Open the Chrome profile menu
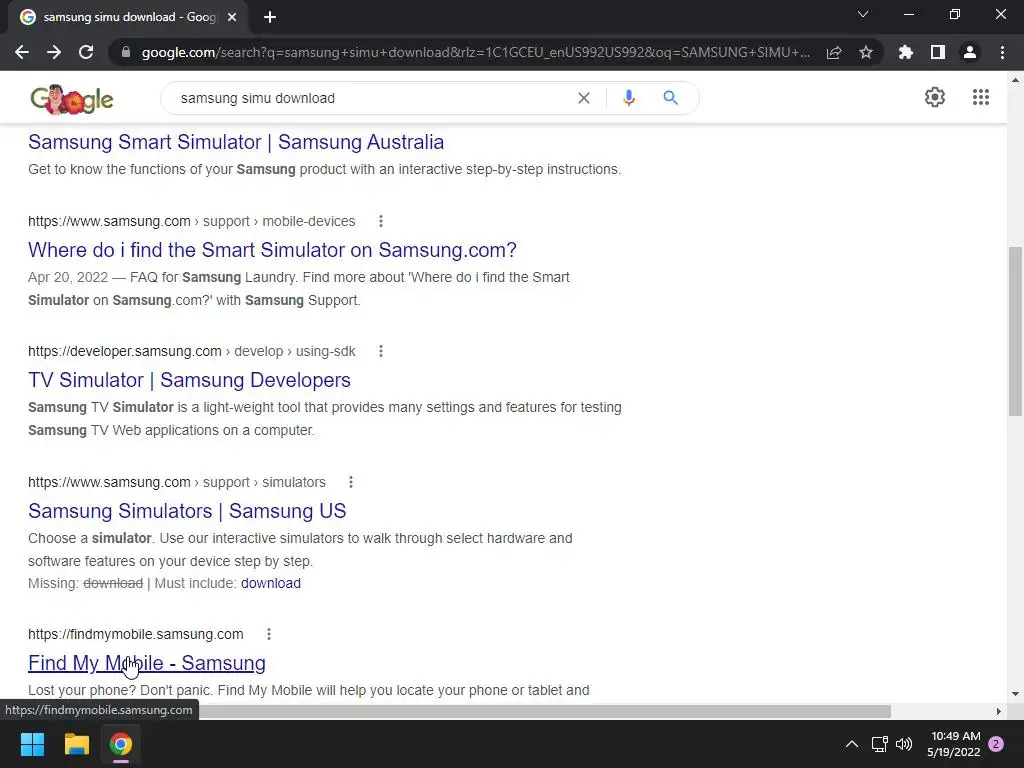Image resolution: width=1024 pixels, height=768 pixels. point(970,52)
